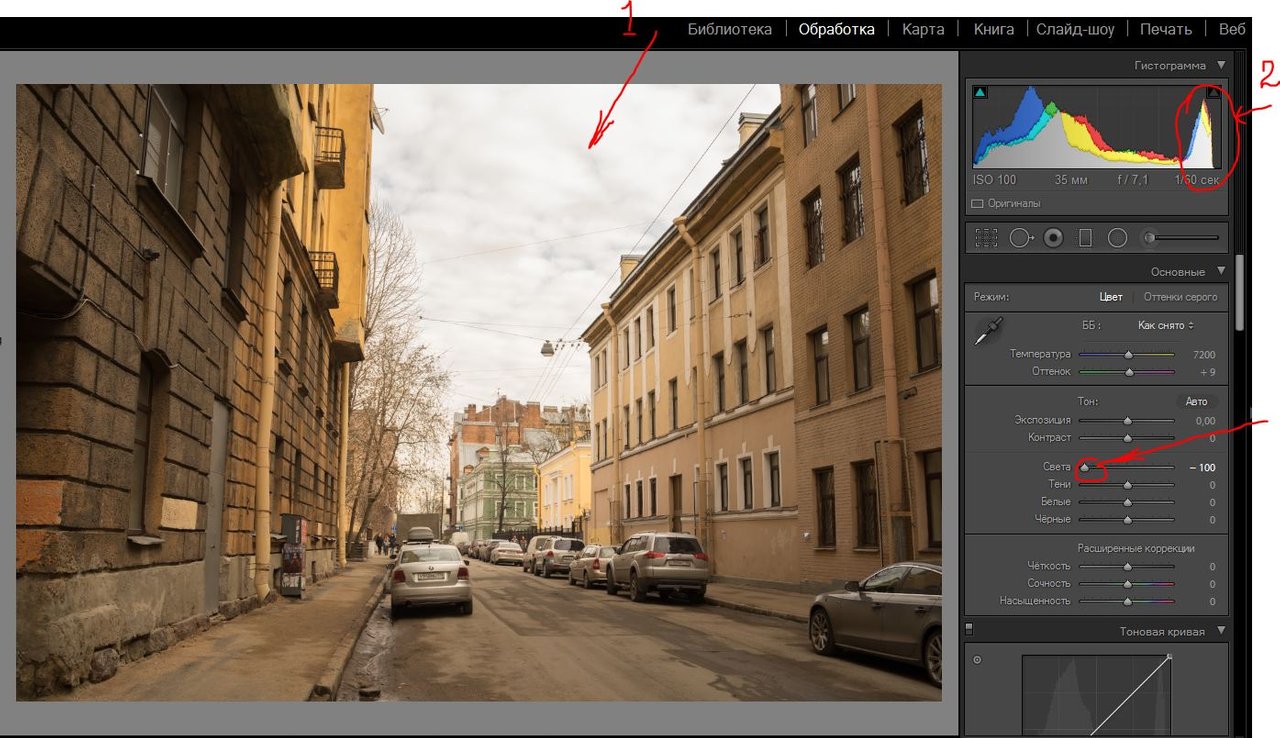
Task: Adjust the Насыщенность slider
Action: pyautogui.click(x=1127, y=602)
